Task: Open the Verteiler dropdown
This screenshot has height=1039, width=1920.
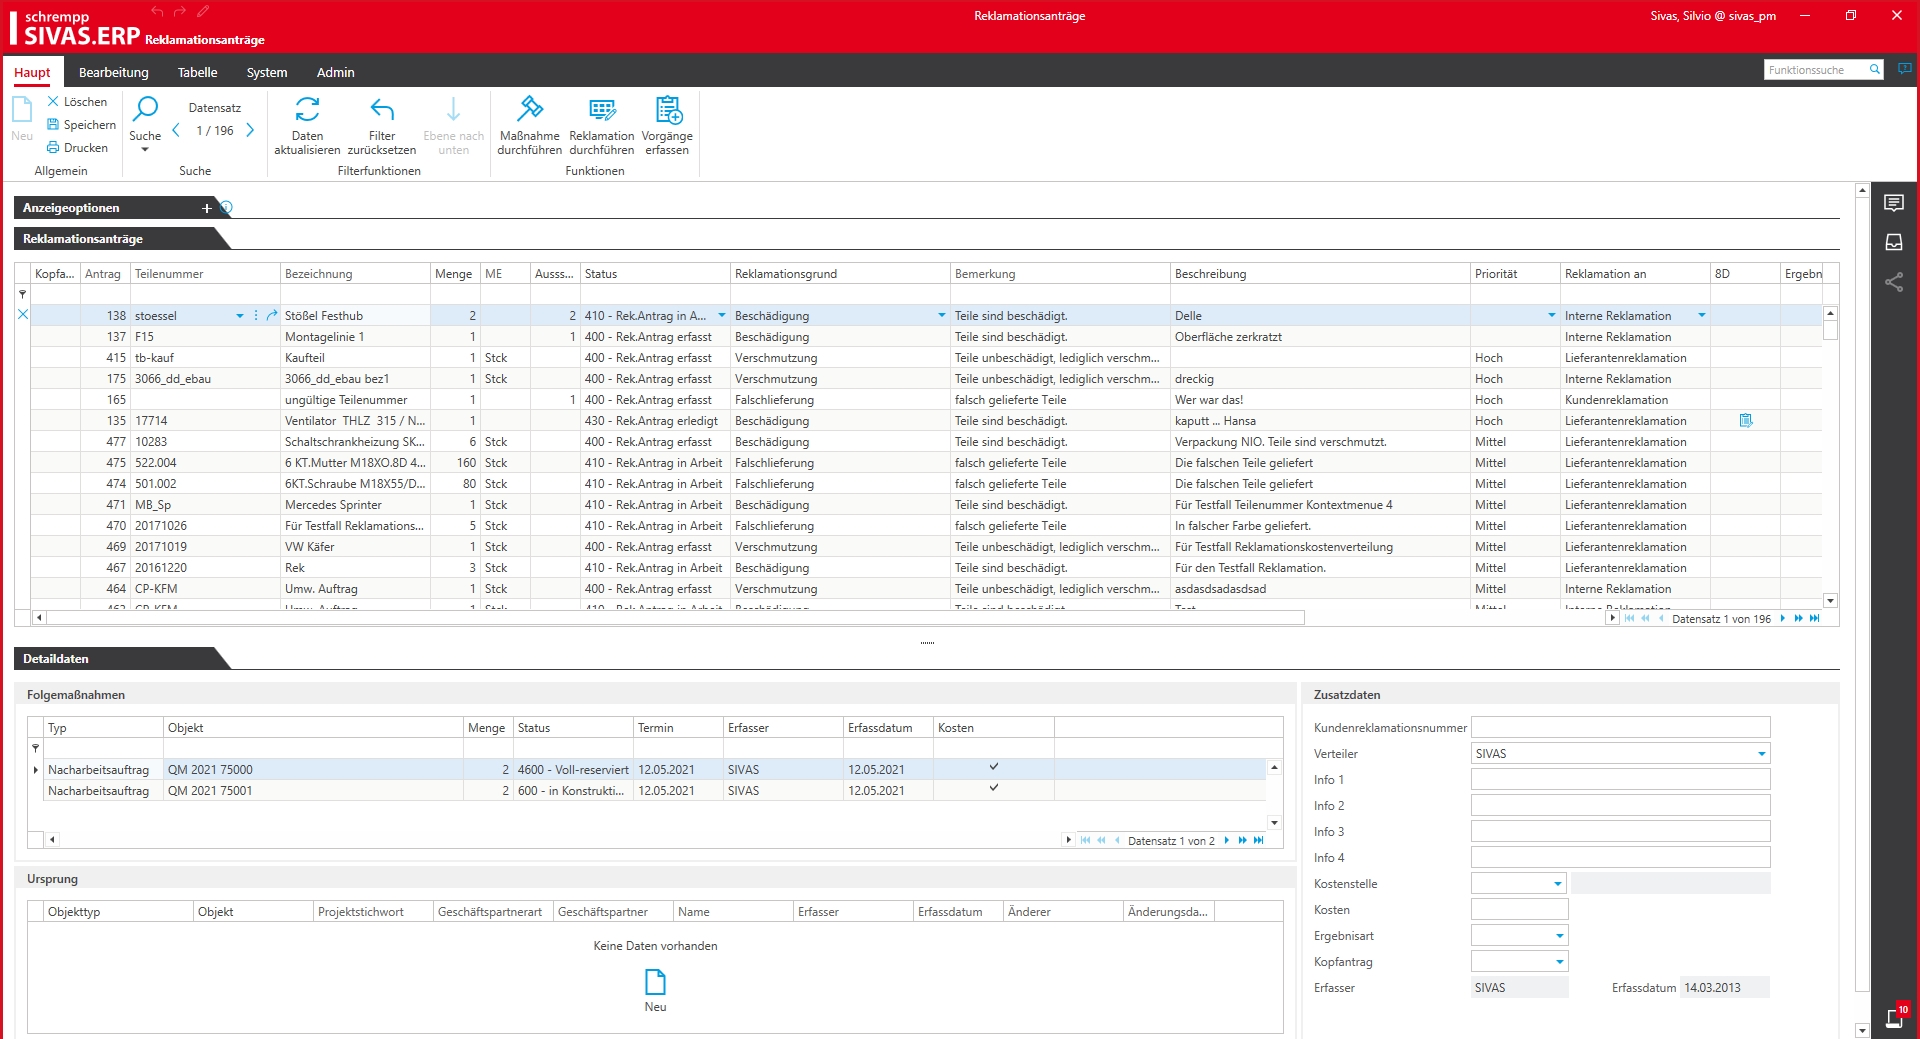Action: [x=1761, y=754]
